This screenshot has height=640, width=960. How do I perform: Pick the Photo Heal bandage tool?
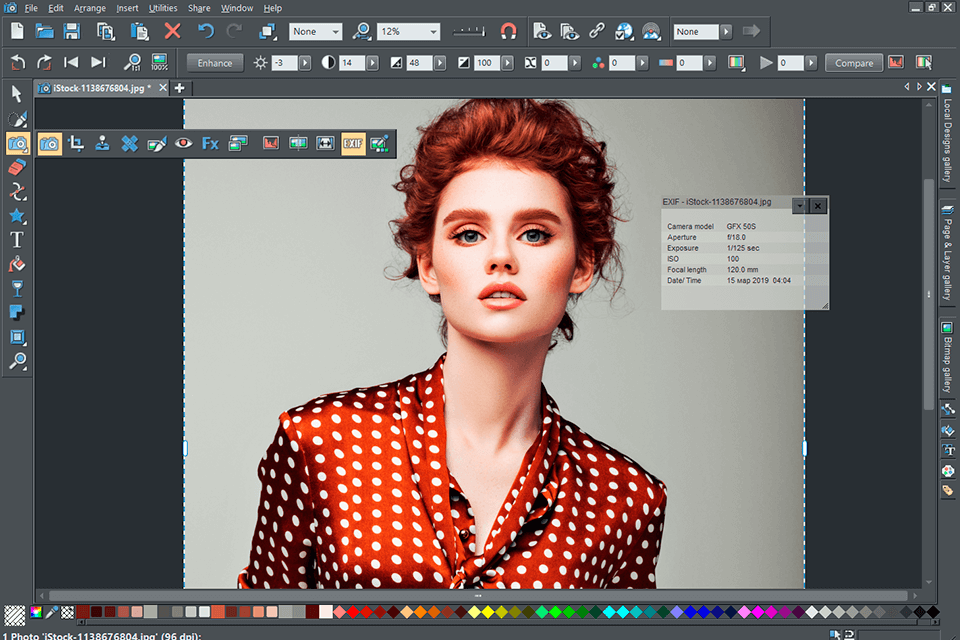tap(129, 144)
